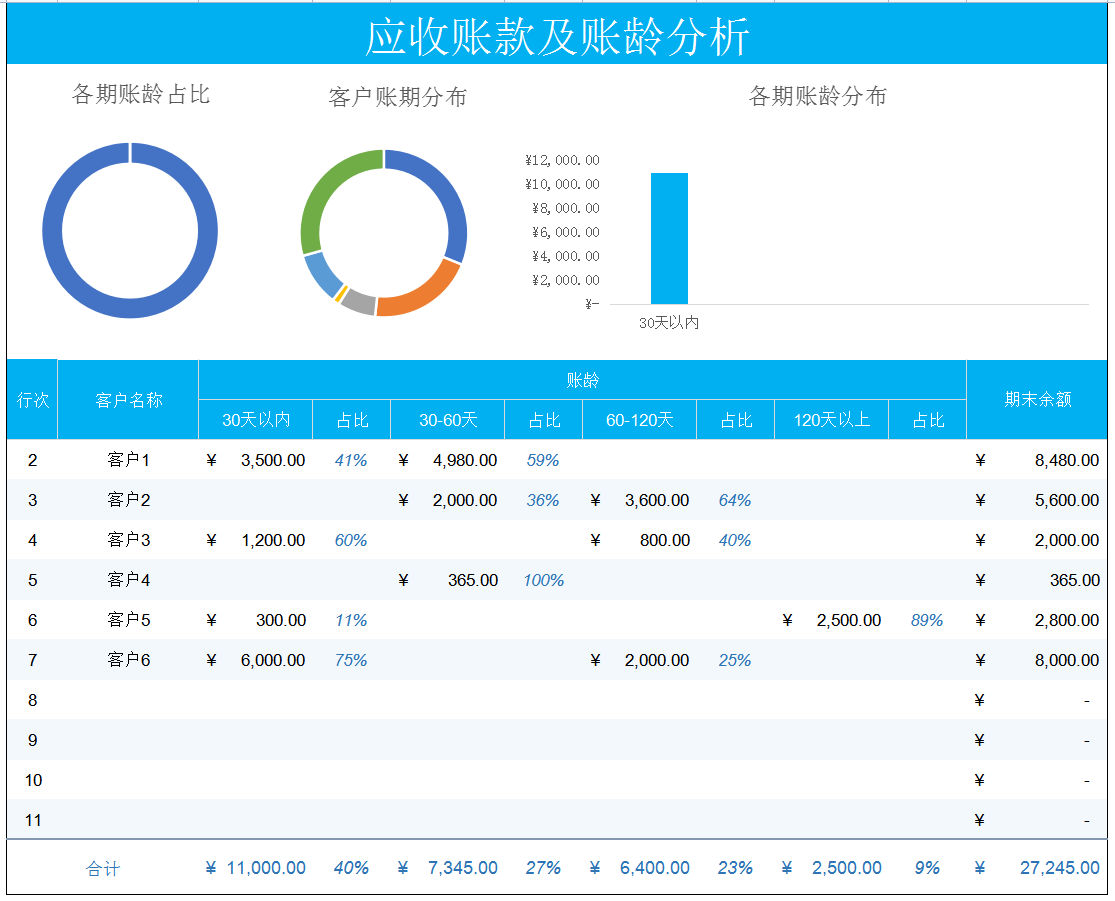
Task: Select the 120天以上 column header
Action: tap(830, 419)
